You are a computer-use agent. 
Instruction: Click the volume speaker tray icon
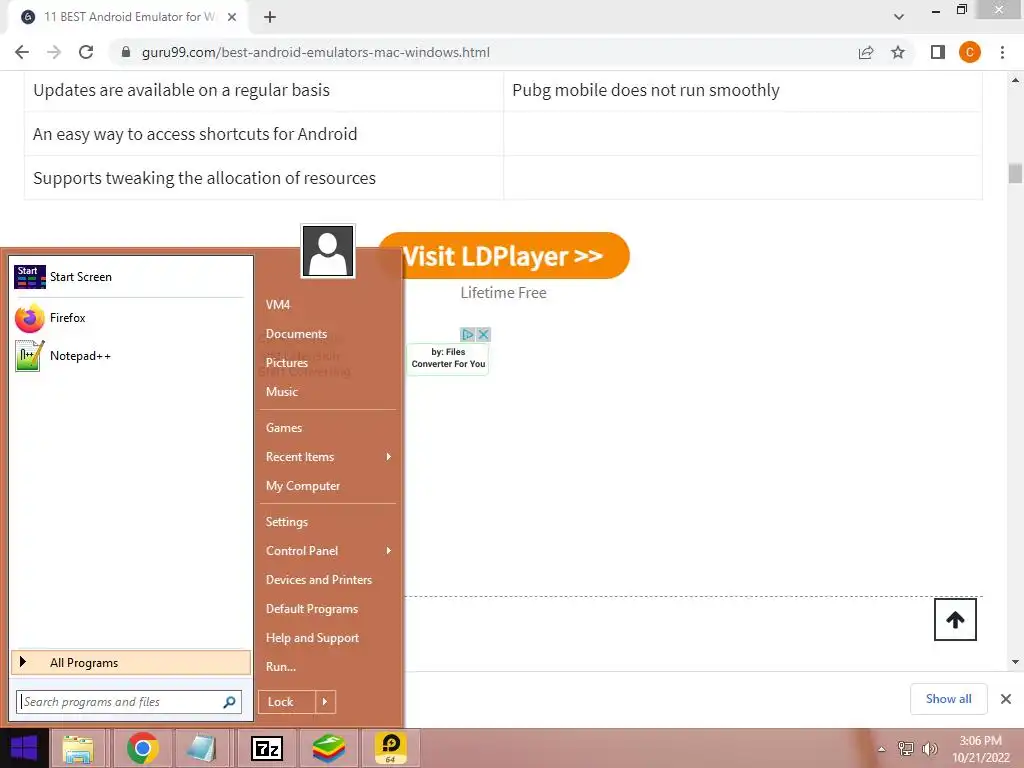click(x=930, y=749)
